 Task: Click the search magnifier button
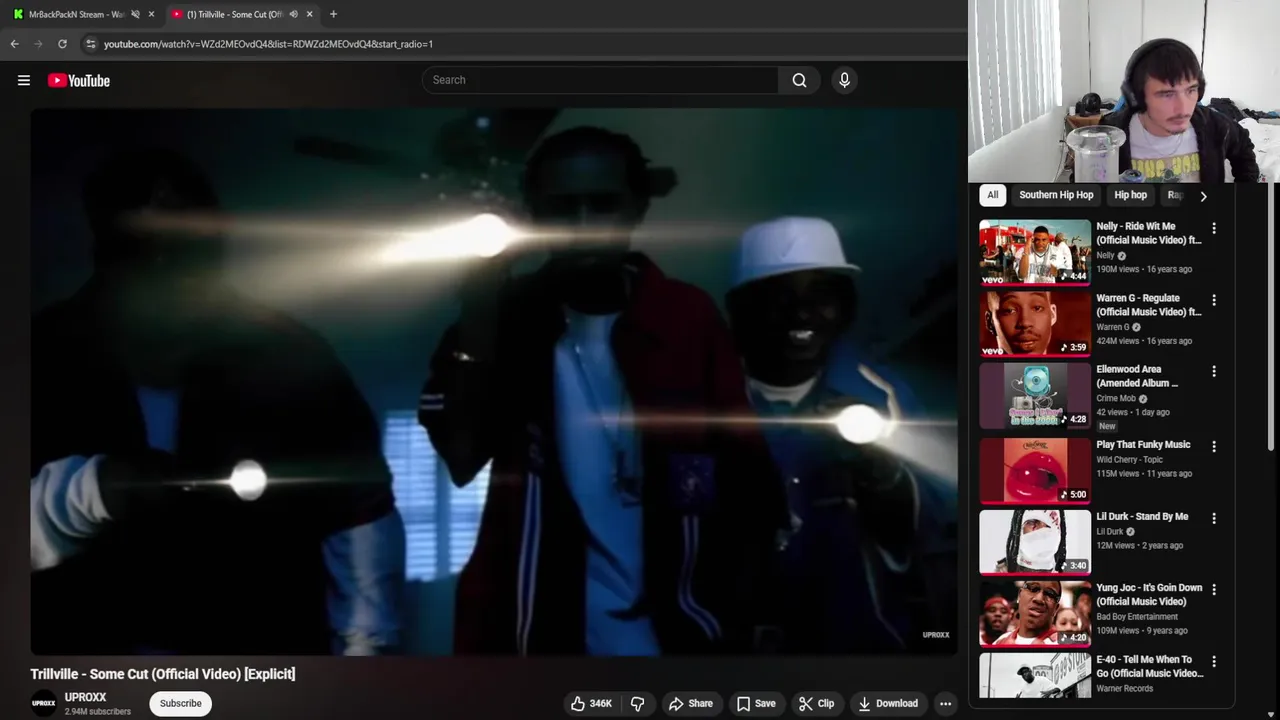tap(799, 80)
